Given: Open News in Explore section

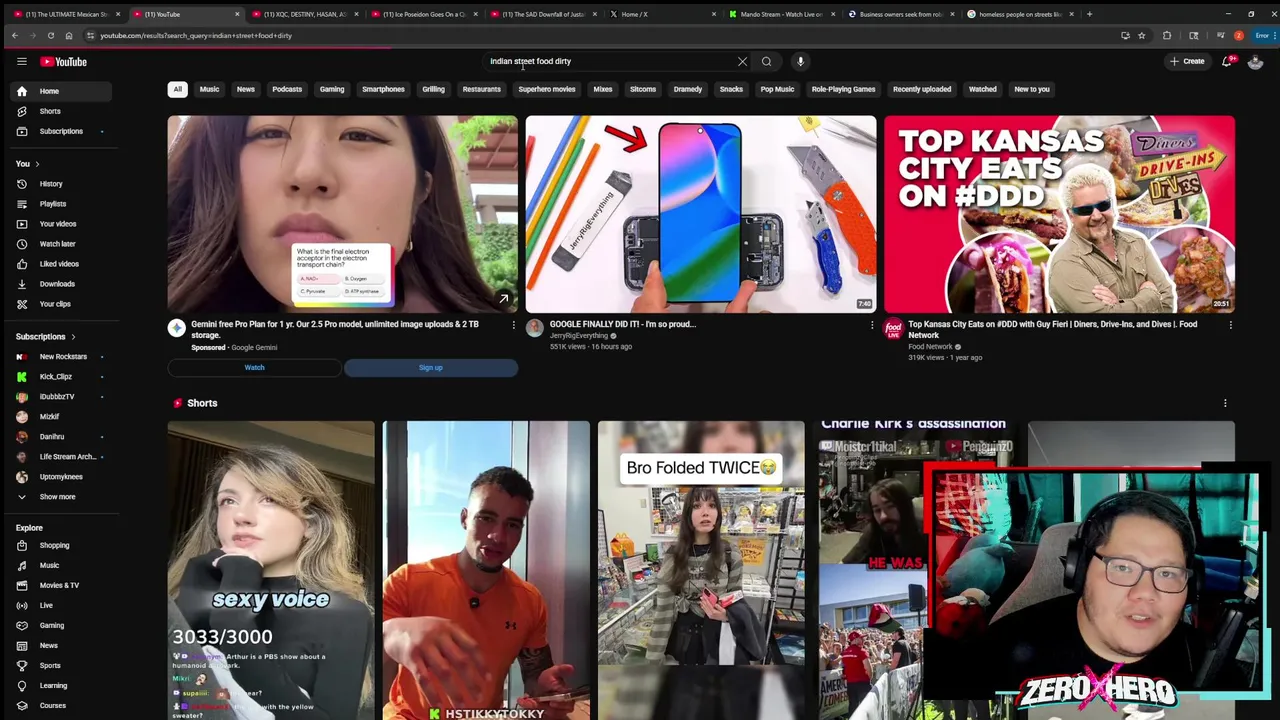Looking at the screenshot, I should (60, 646).
